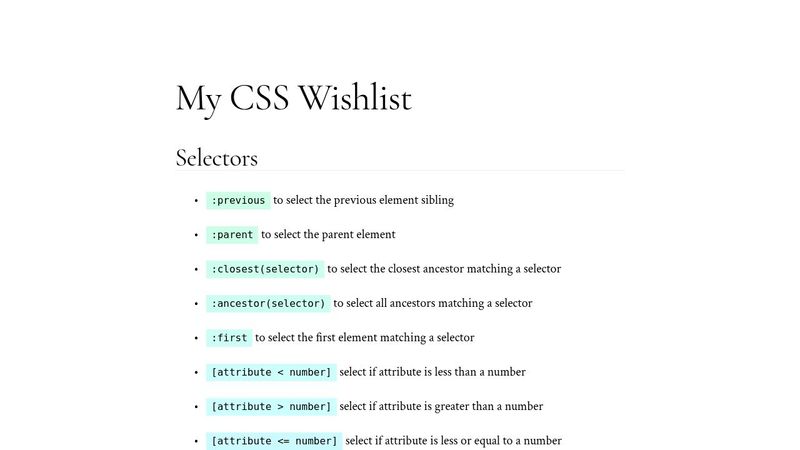
Task: Click the [attribute > number] code snippet
Action: (x=270, y=407)
